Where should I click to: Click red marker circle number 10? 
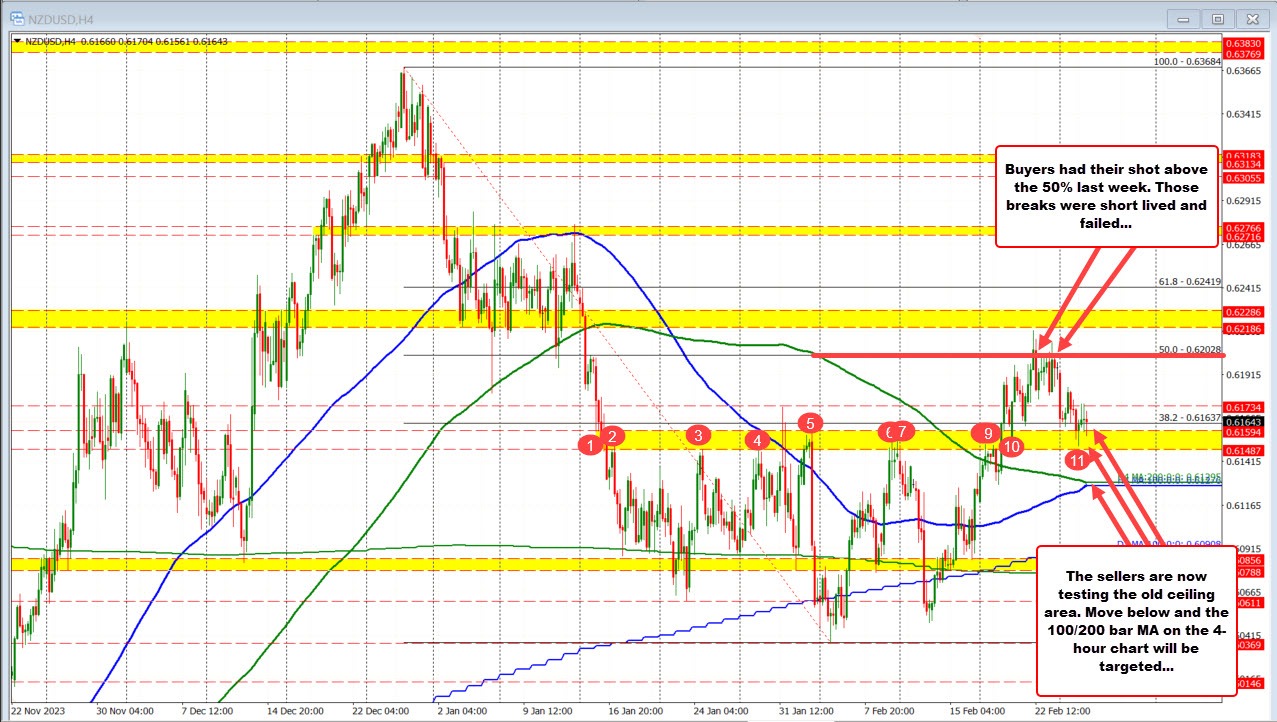click(1011, 445)
